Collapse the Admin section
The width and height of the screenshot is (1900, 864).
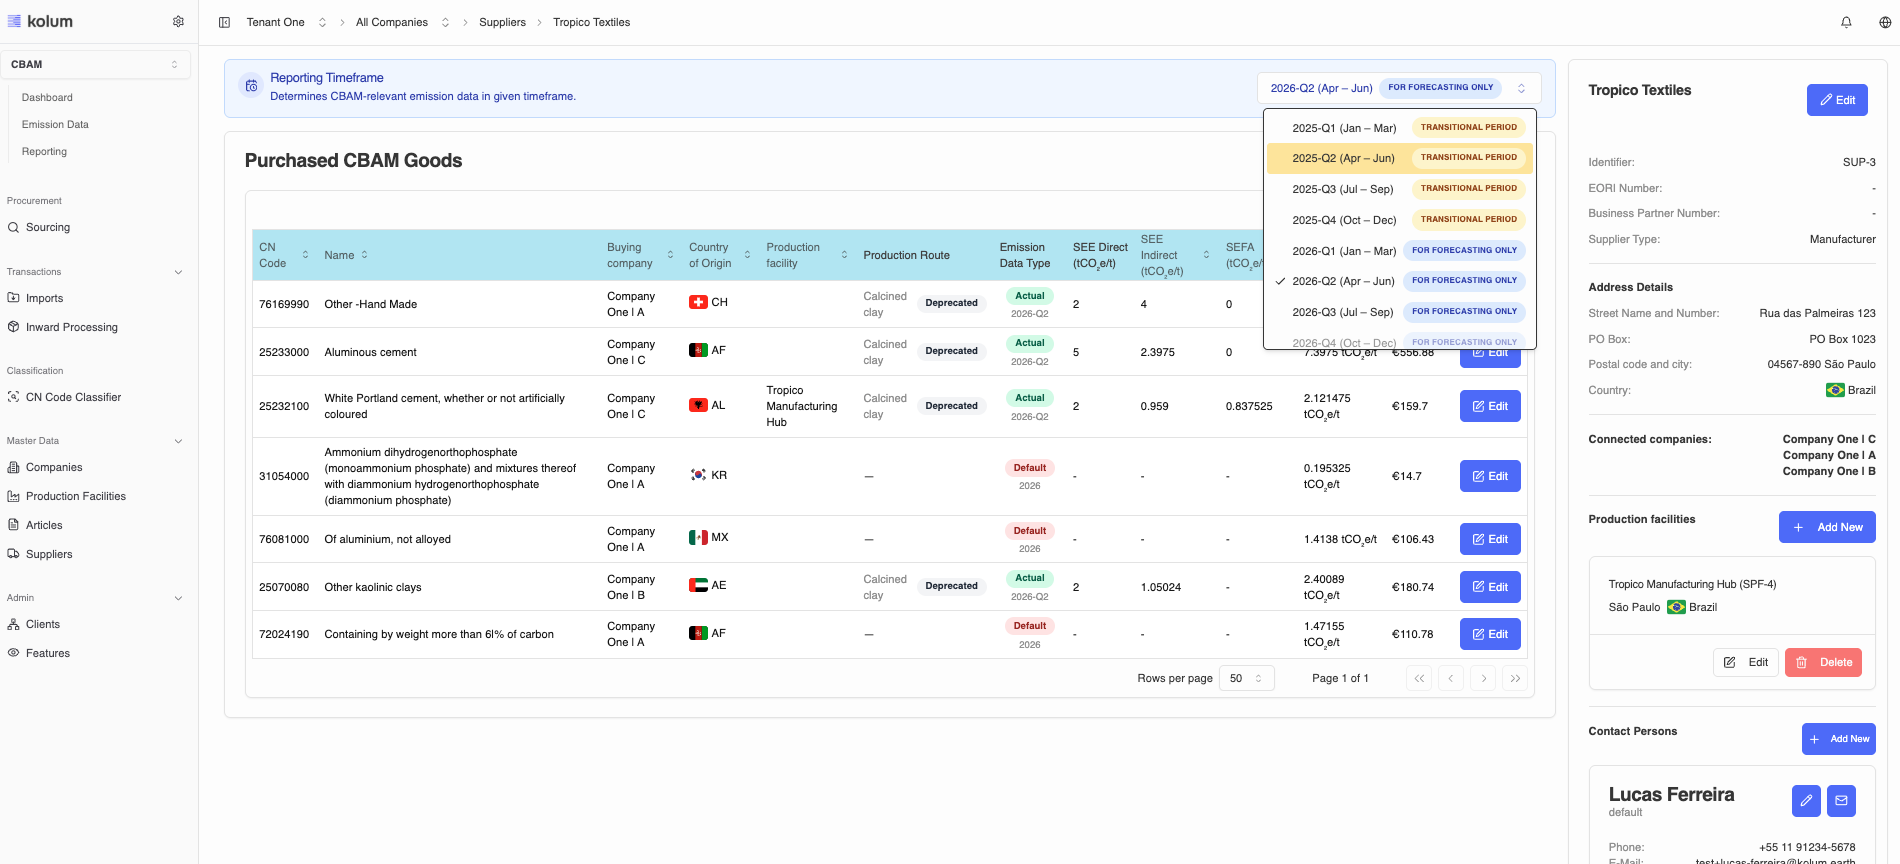coord(178,598)
